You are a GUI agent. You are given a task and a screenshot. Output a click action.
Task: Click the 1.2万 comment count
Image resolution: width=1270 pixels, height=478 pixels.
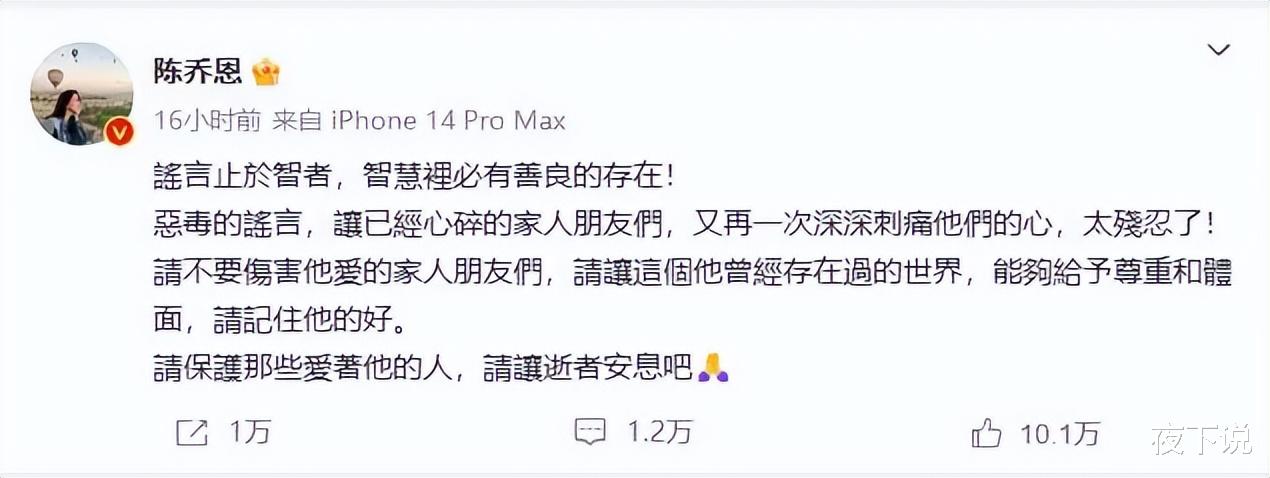coord(659,432)
